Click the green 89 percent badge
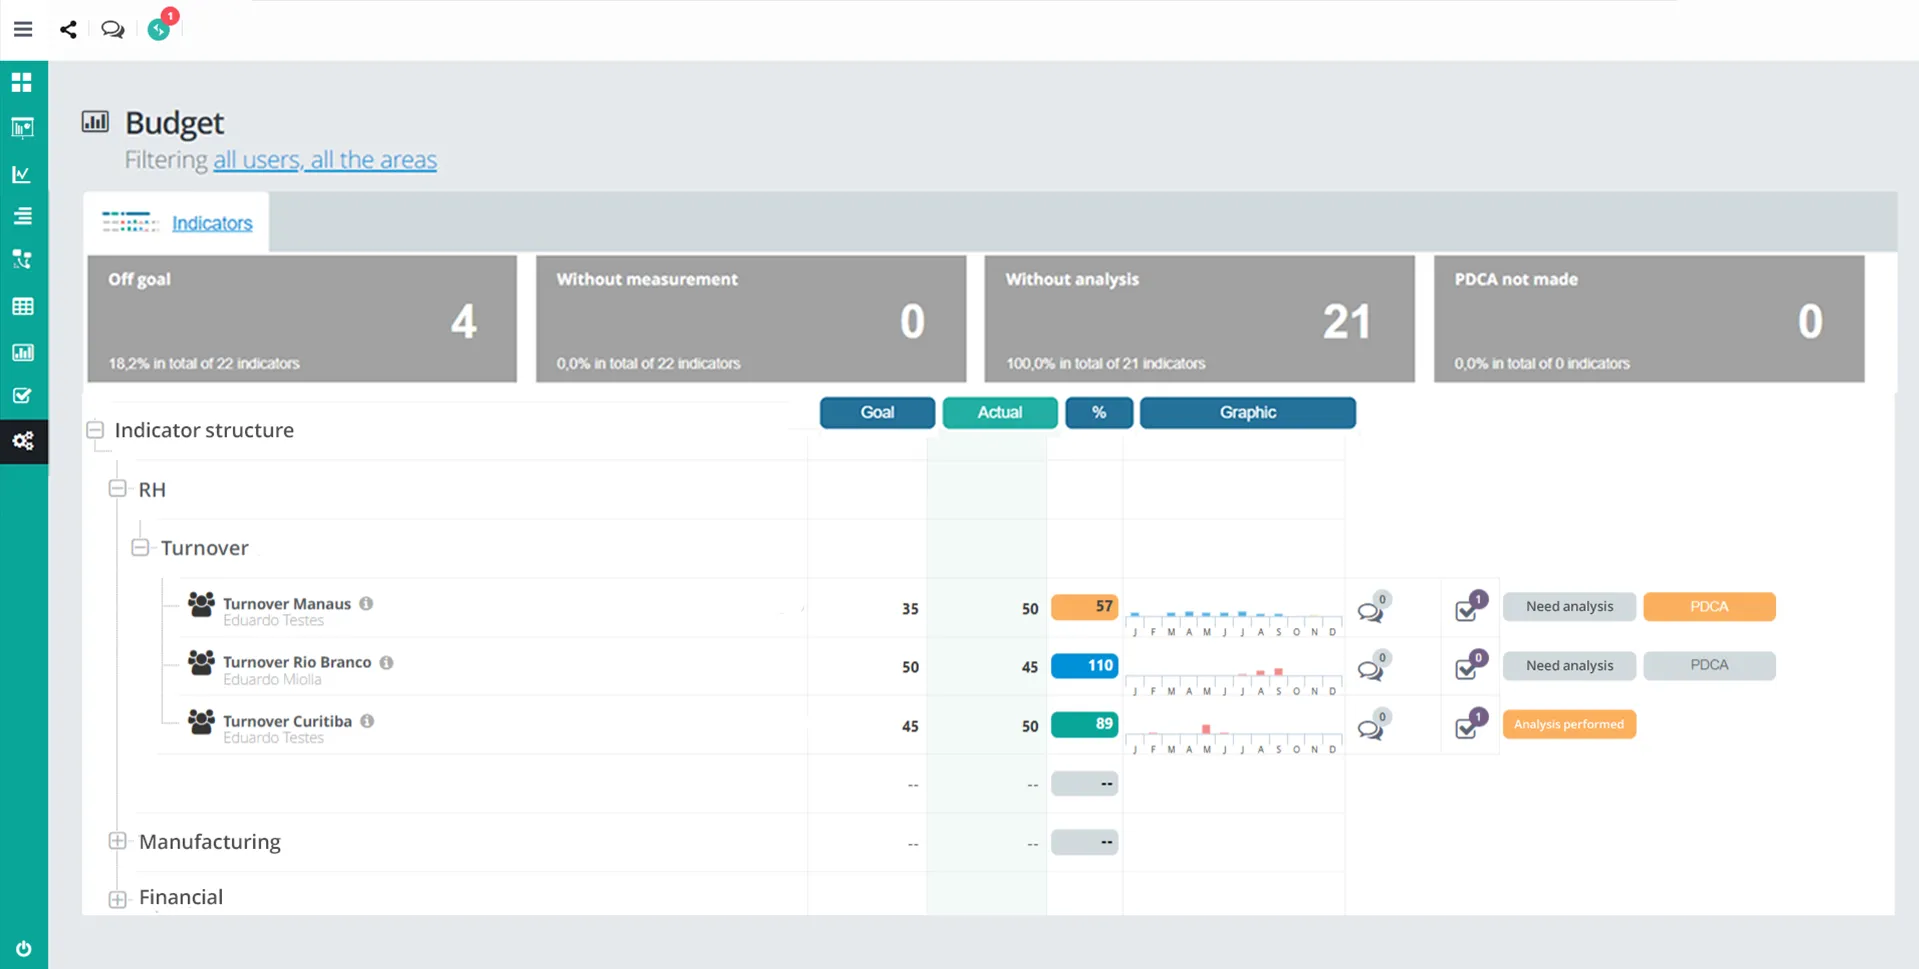This screenshot has width=1919, height=969. click(x=1084, y=724)
